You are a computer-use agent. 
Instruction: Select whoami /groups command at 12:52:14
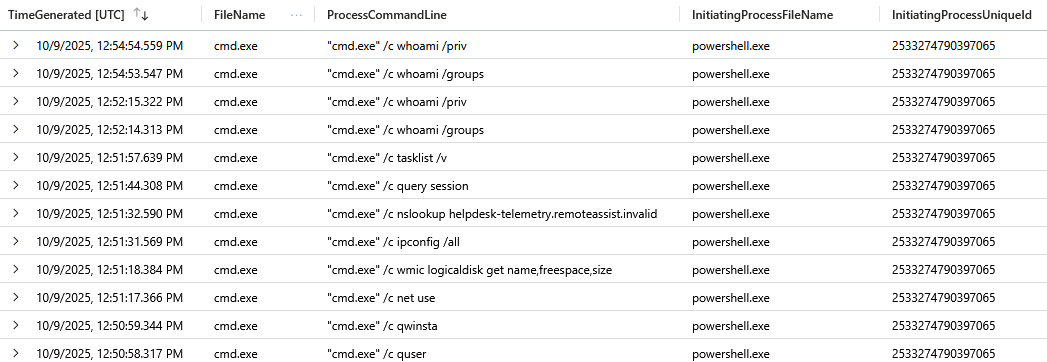[405, 130]
